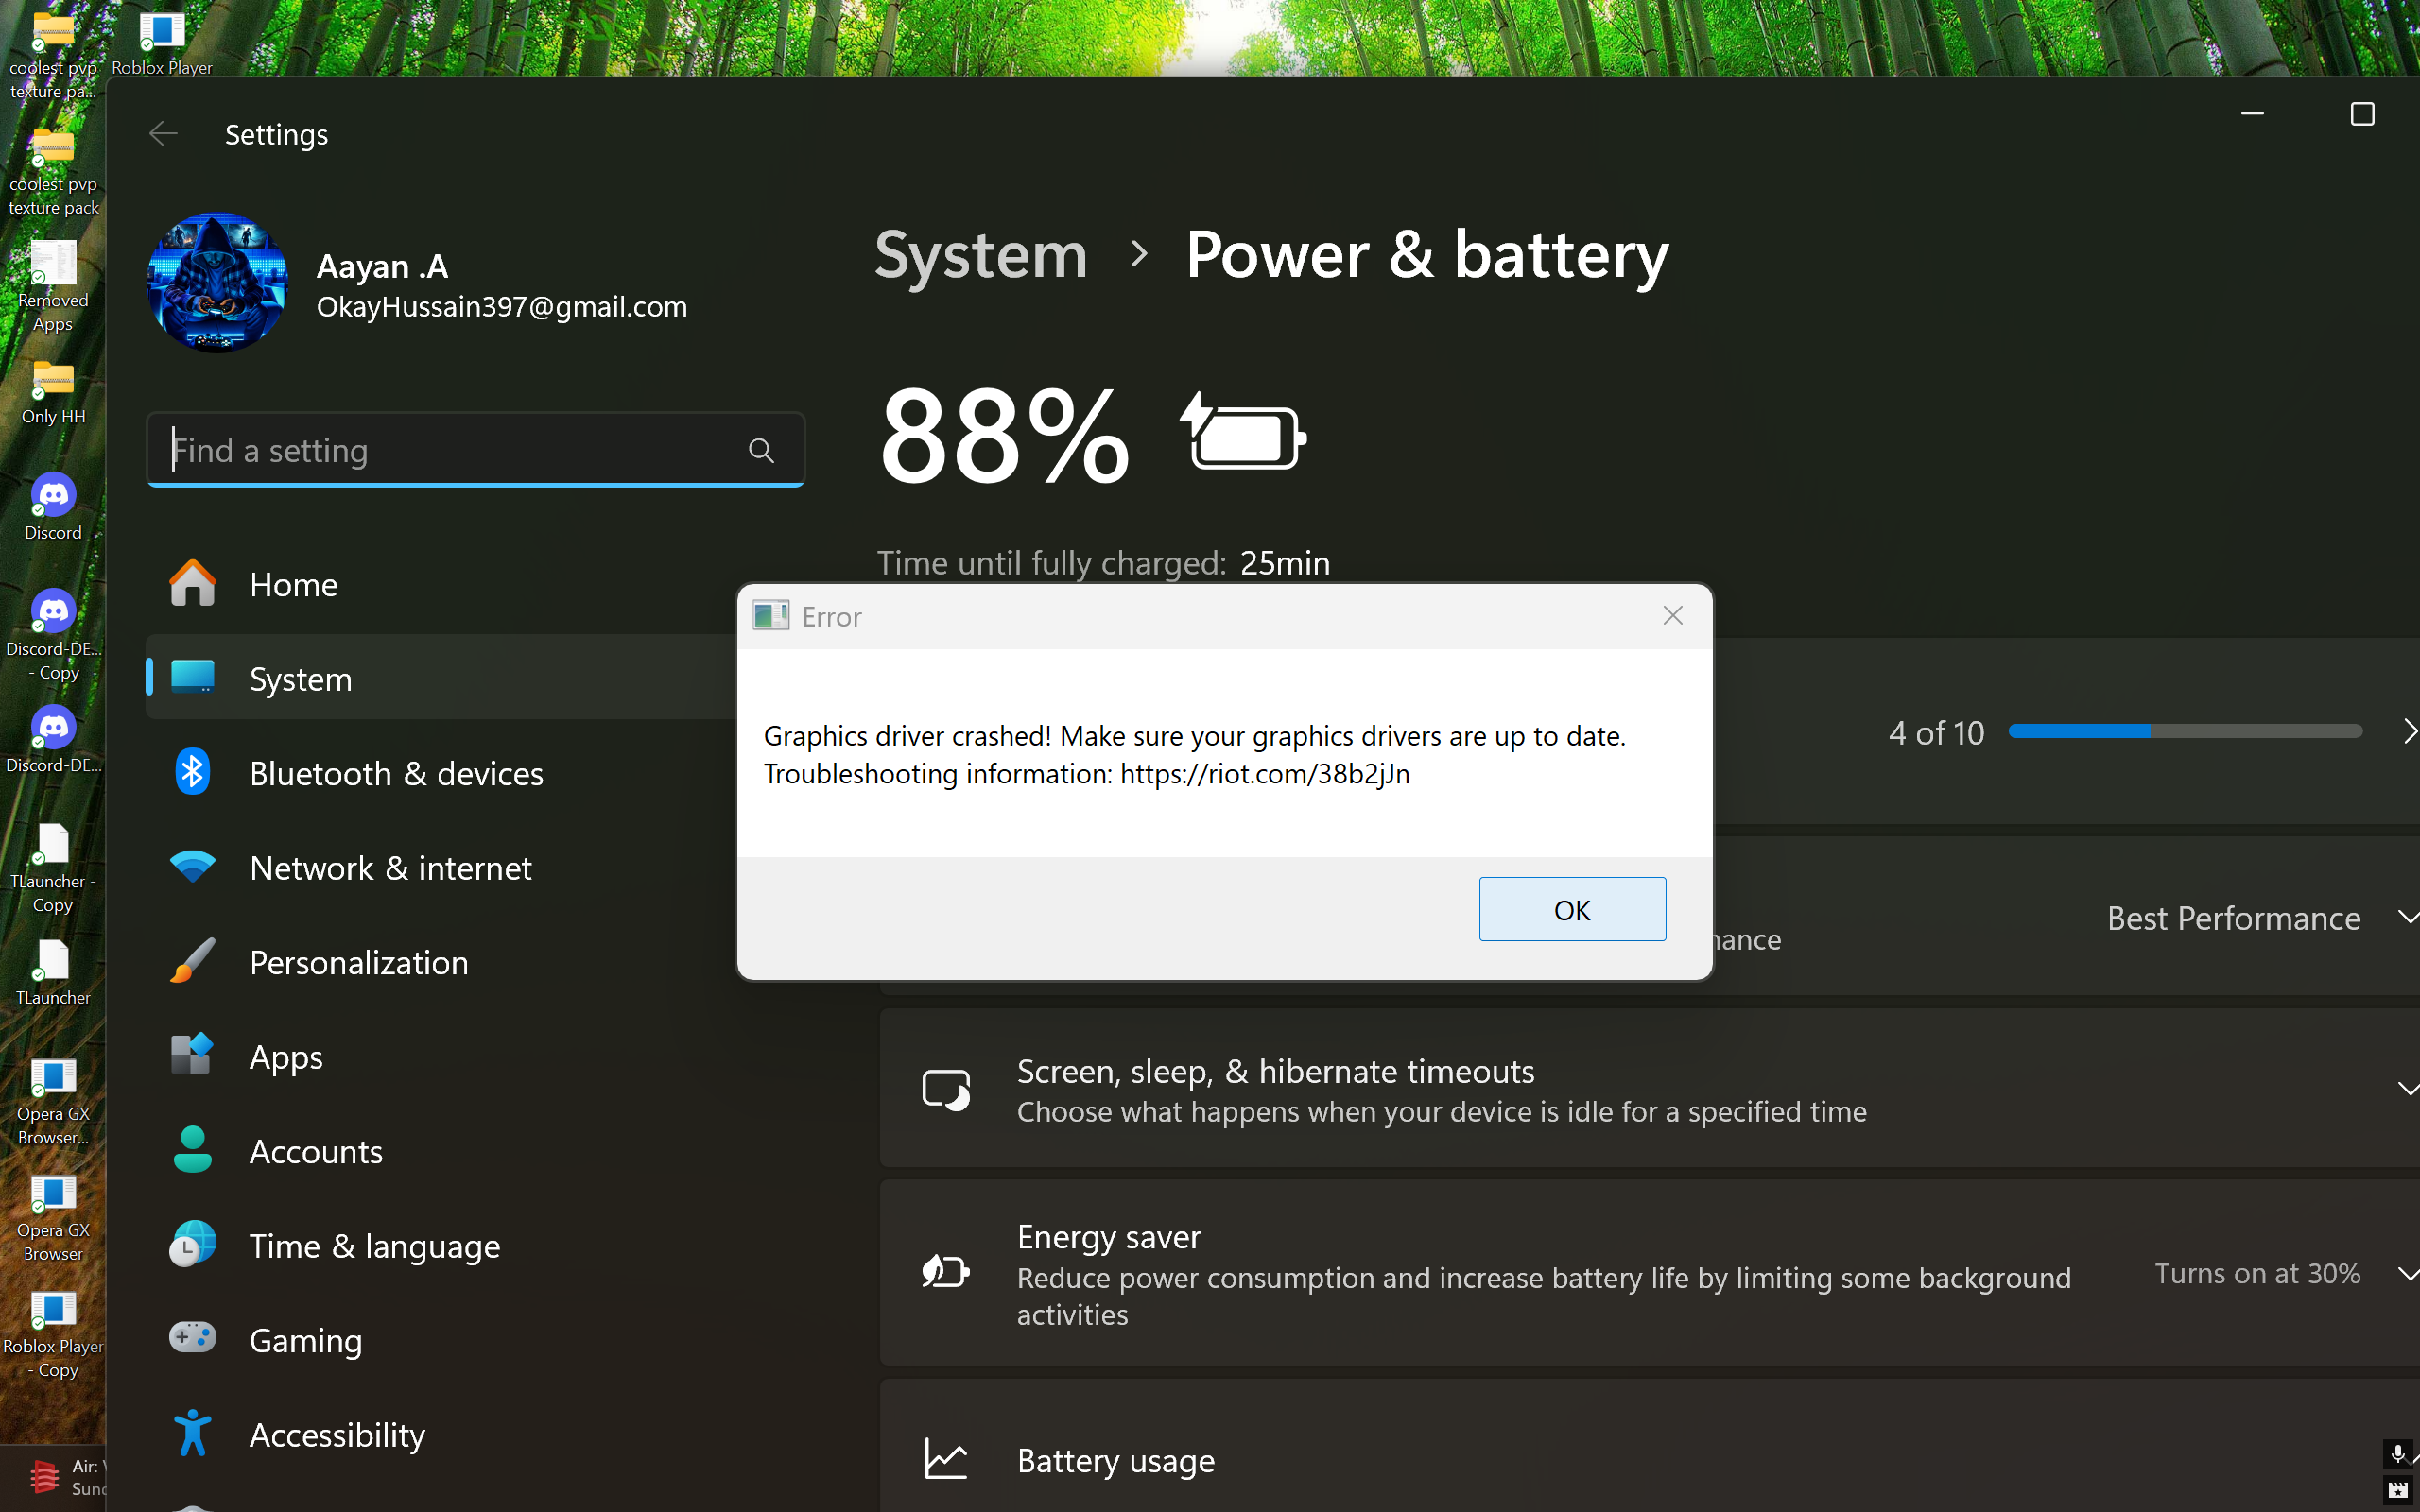2420x1512 pixels.
Task: Select Time & language in sidebar
Action: point(374,1246)
